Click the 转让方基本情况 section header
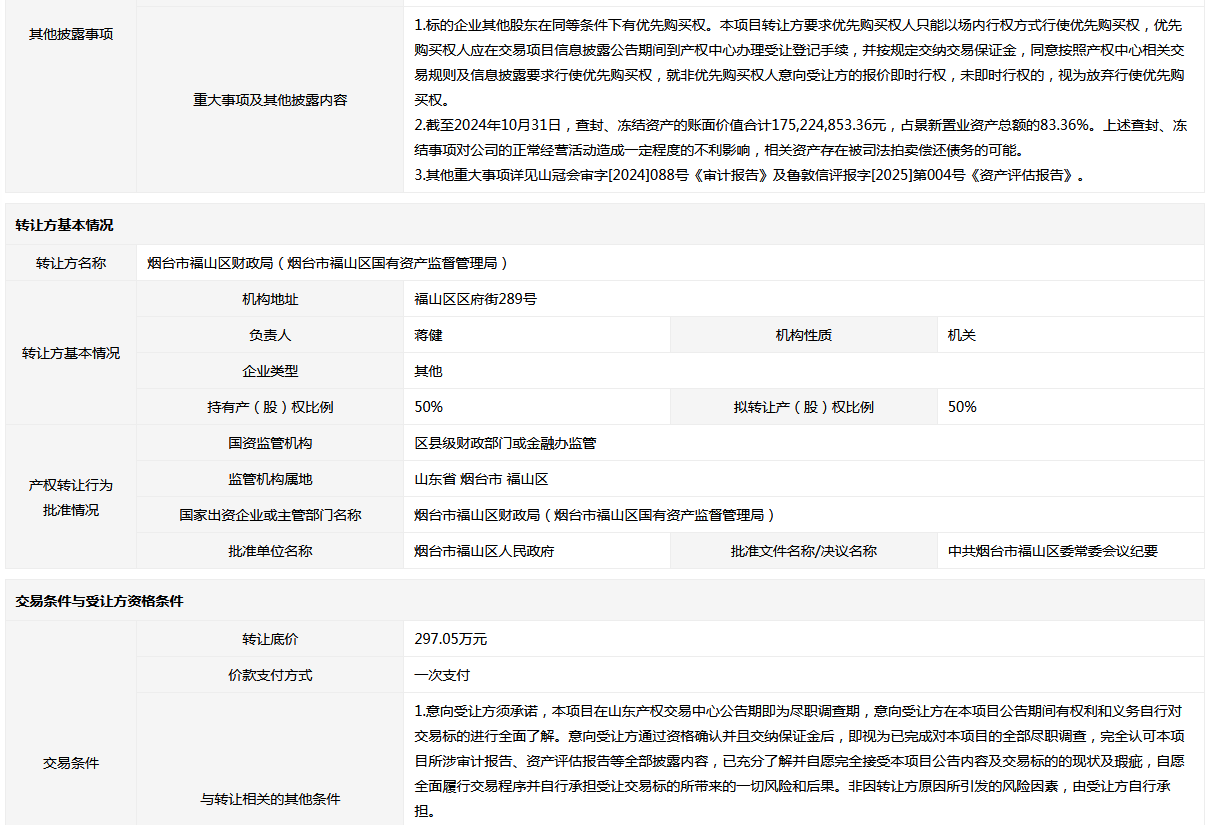This screenshot has height=825, width=1210. click(x=64, y=225)
